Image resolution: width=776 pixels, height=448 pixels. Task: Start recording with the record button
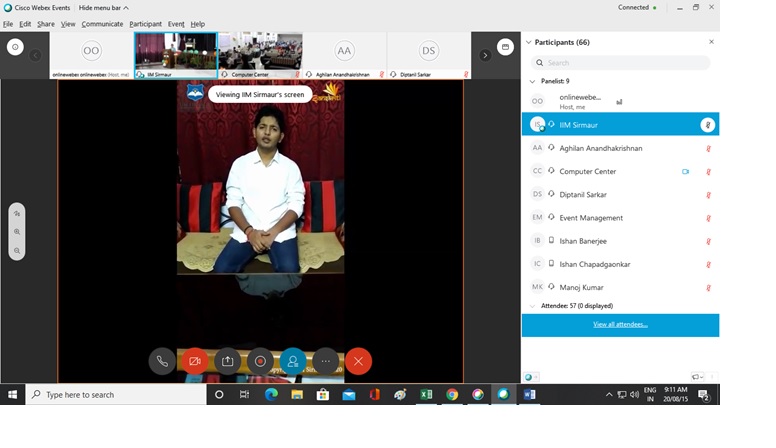pos(260,361)
